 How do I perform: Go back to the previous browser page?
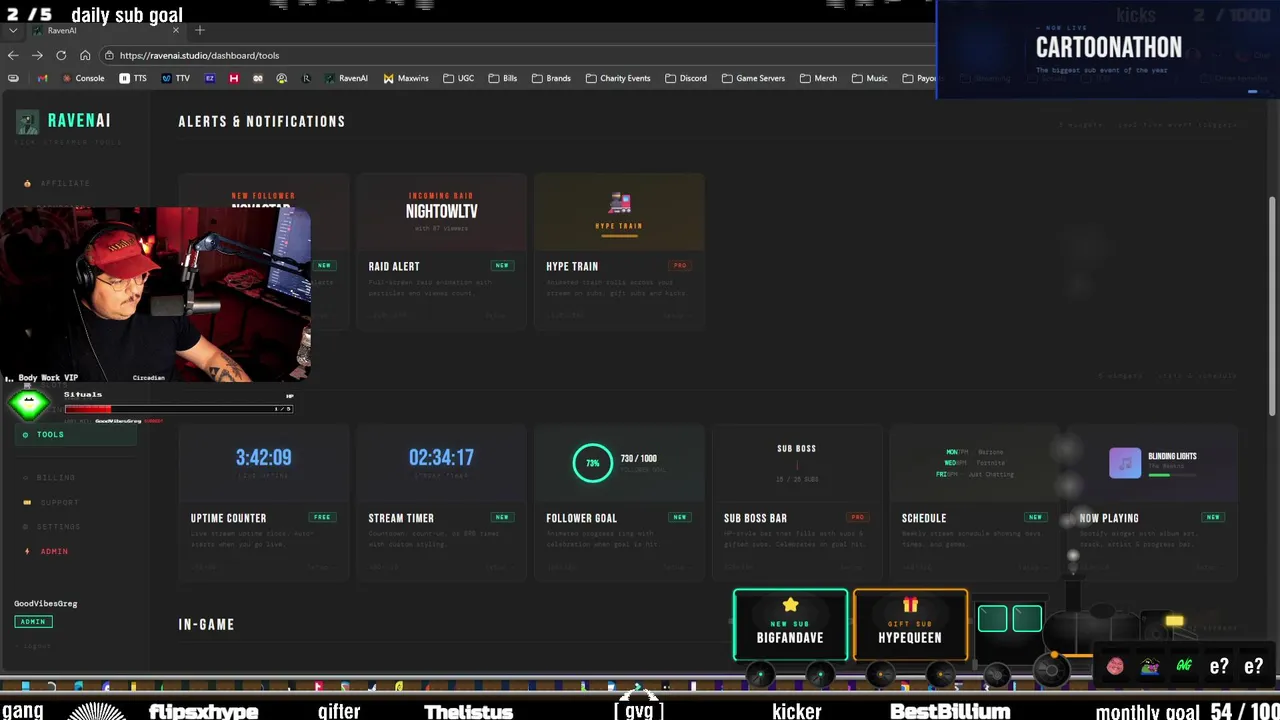(x=13, y=55)
